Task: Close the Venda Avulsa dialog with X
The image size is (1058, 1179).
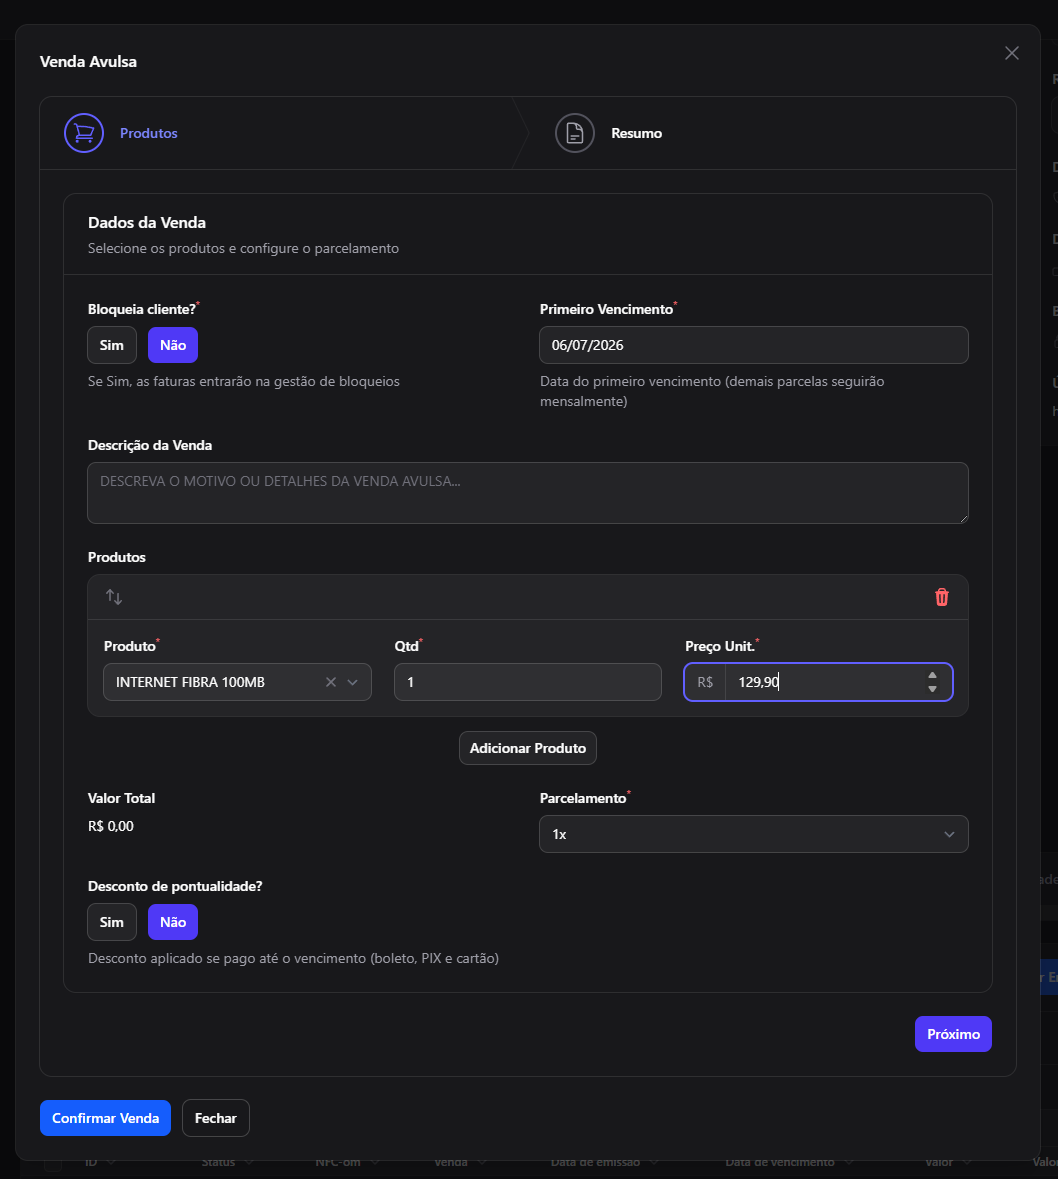Action: click(x=1011, y=53)
